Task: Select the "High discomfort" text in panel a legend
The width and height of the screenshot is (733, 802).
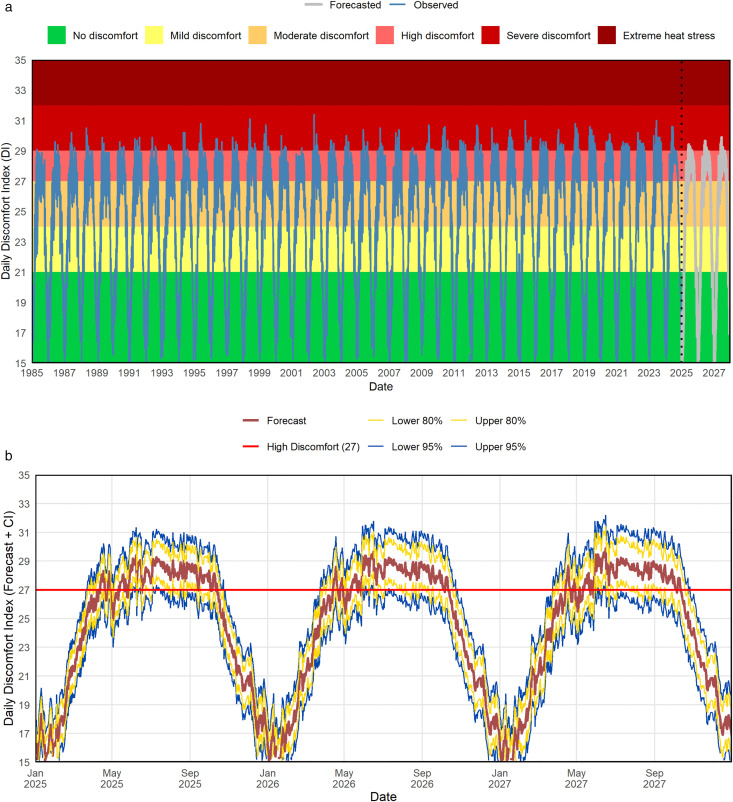Action: 437,36
